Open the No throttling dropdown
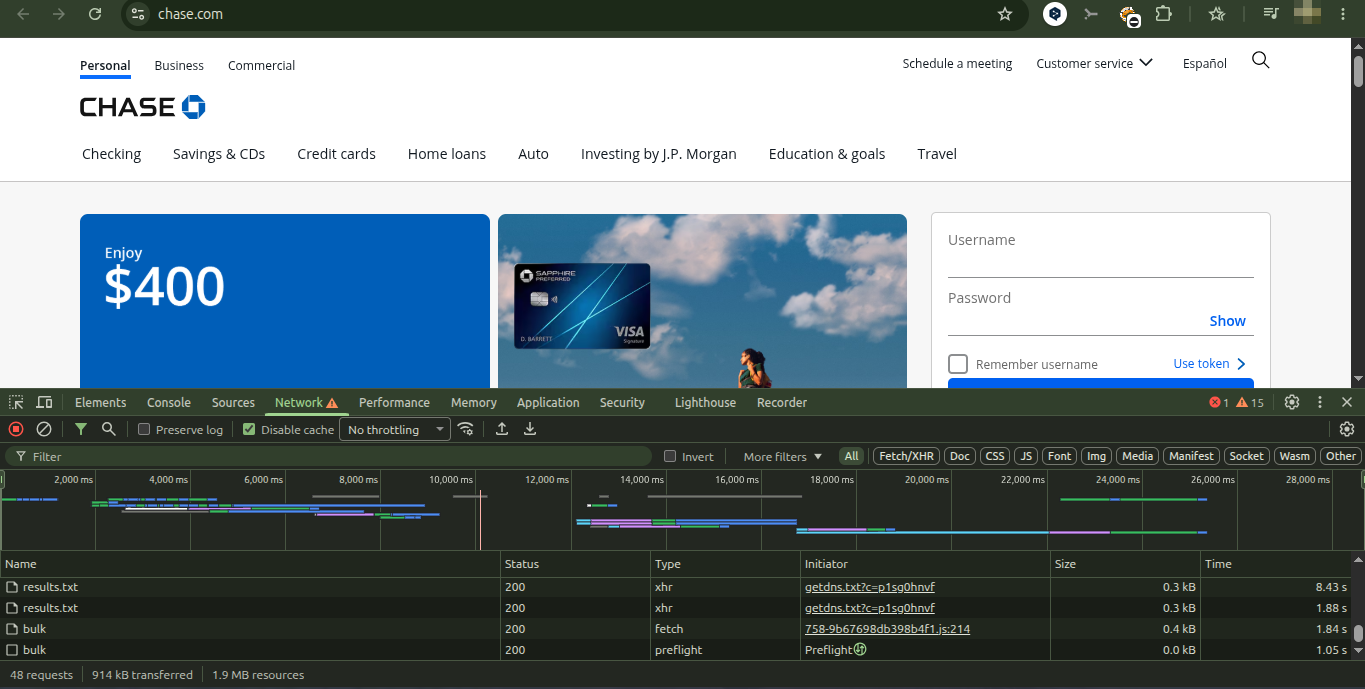 (x=396, y=429)
